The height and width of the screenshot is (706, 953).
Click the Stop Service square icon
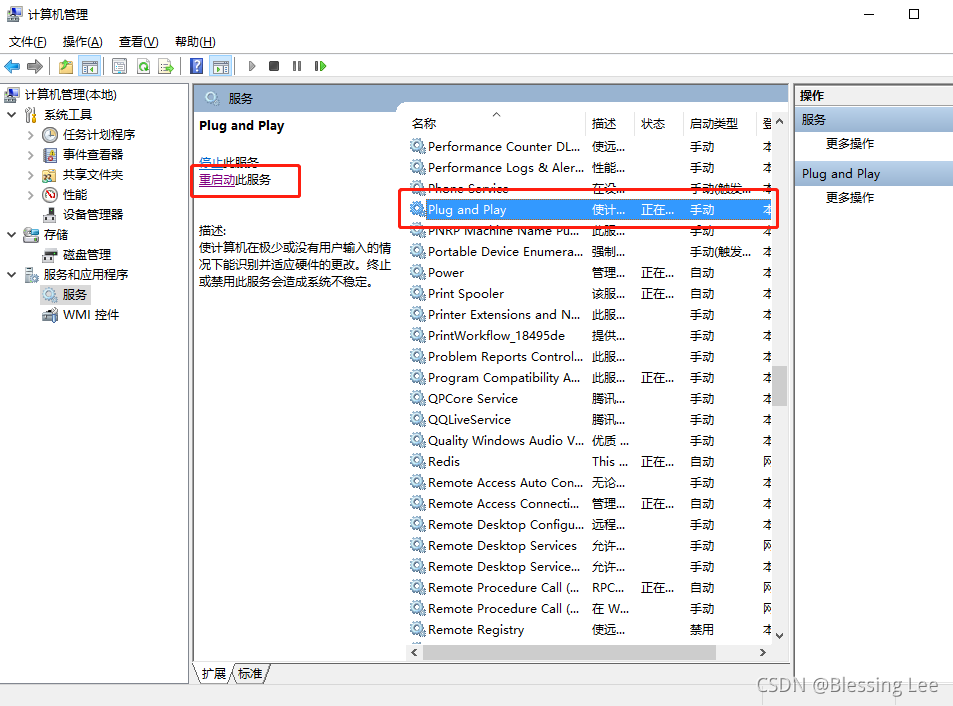tap(274, 66)
